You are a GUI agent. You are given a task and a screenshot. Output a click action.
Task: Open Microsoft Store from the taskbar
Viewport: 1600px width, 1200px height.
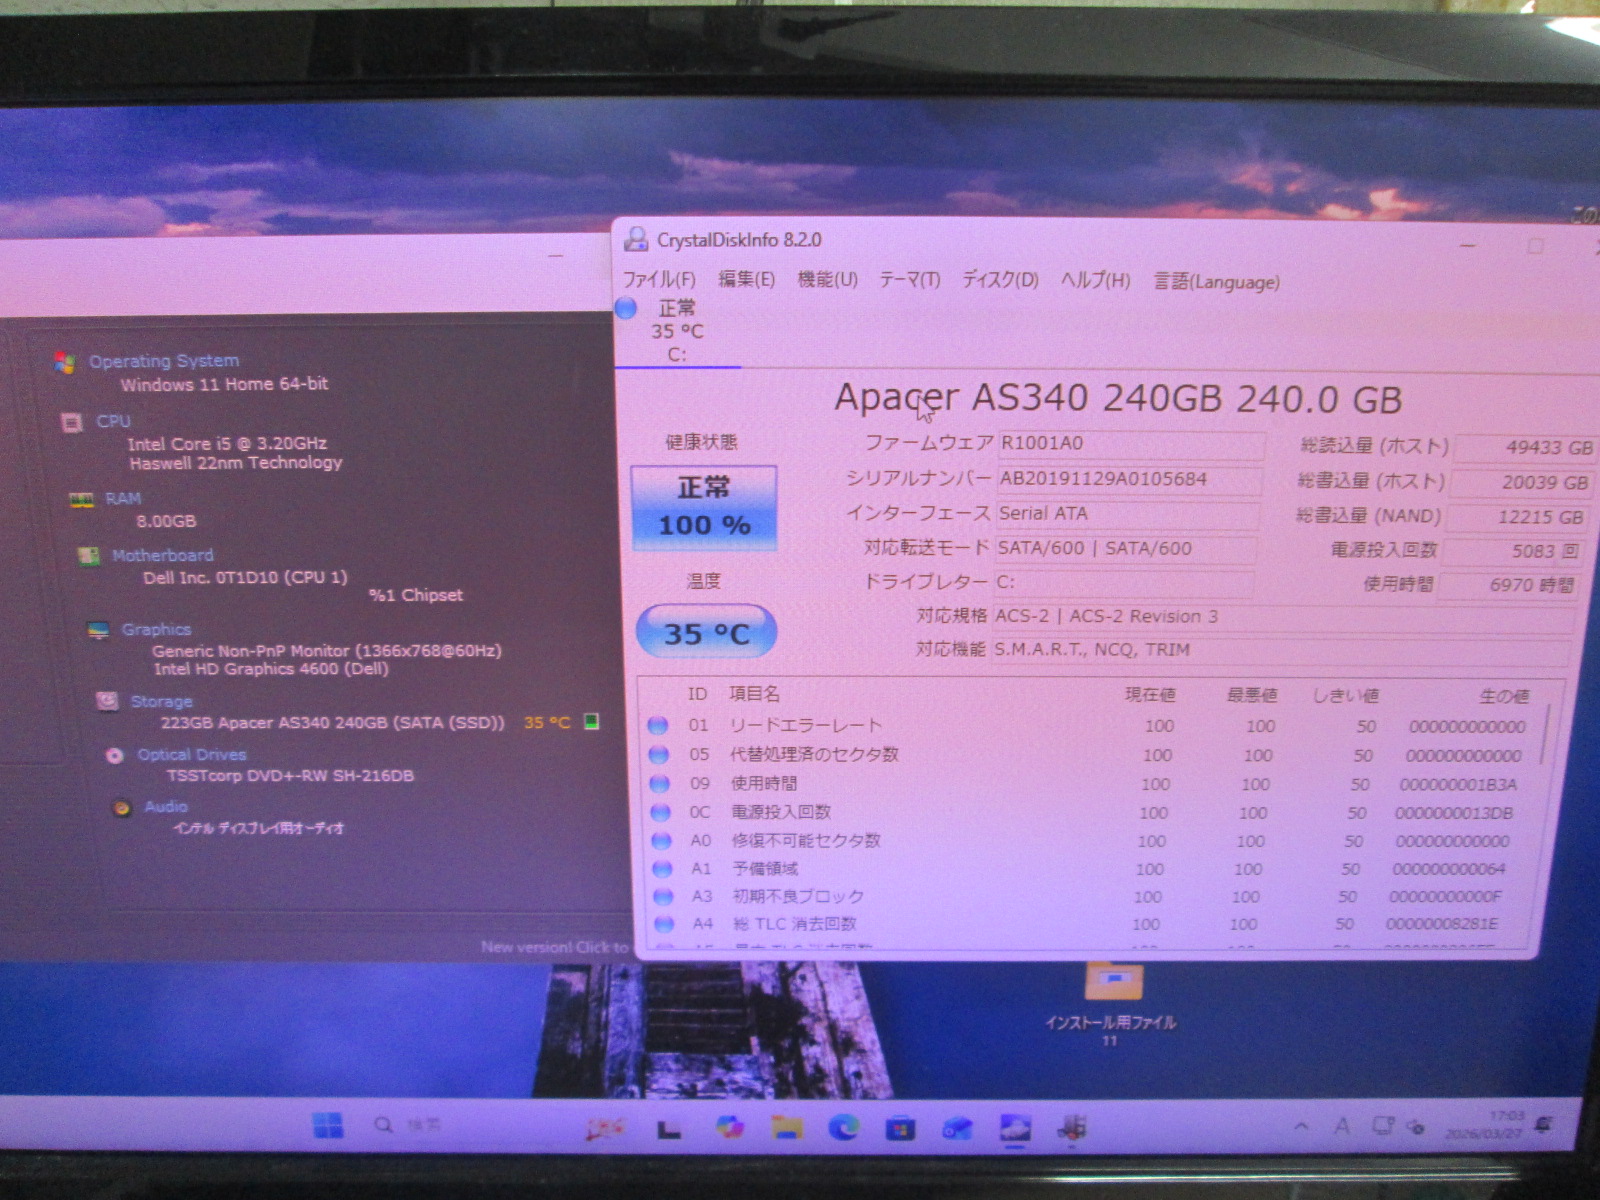pyautogui.click(x=900, y=1129)
